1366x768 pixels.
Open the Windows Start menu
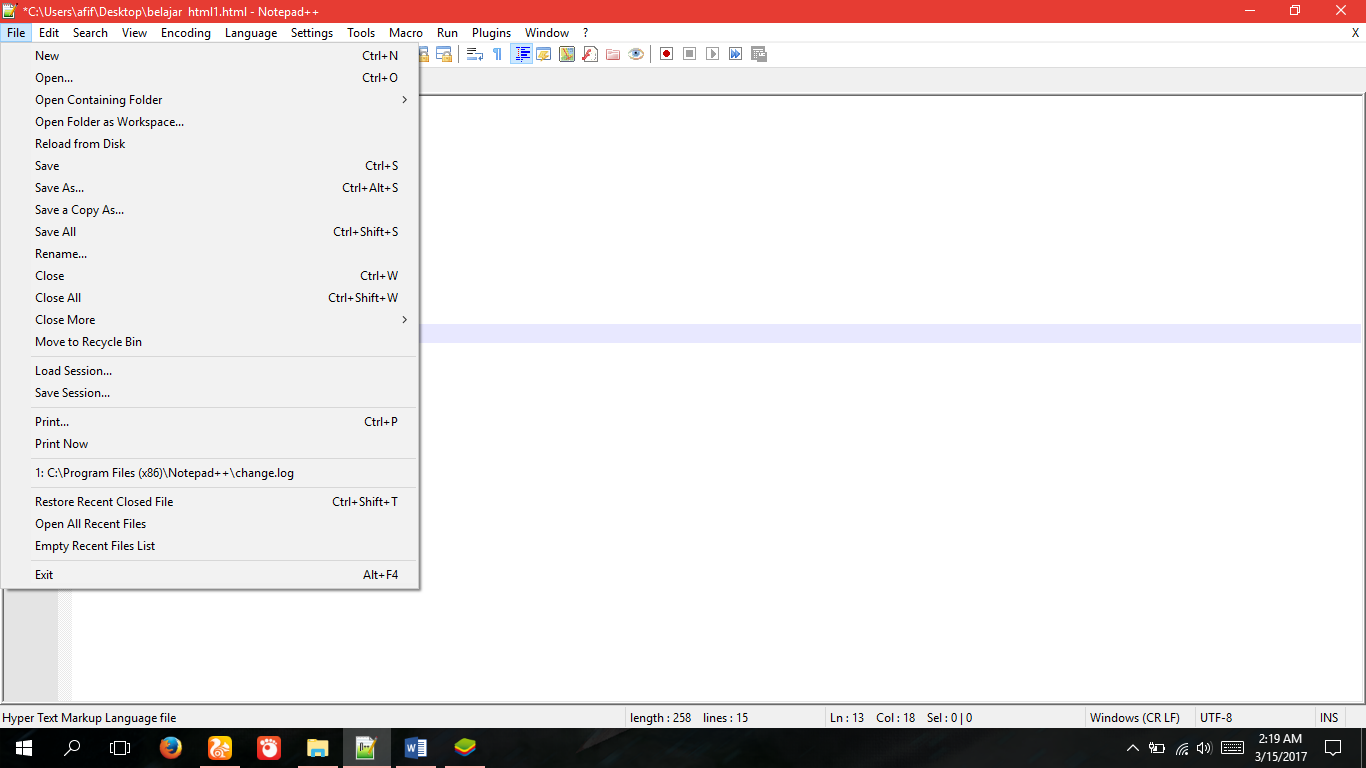[24, 748]
